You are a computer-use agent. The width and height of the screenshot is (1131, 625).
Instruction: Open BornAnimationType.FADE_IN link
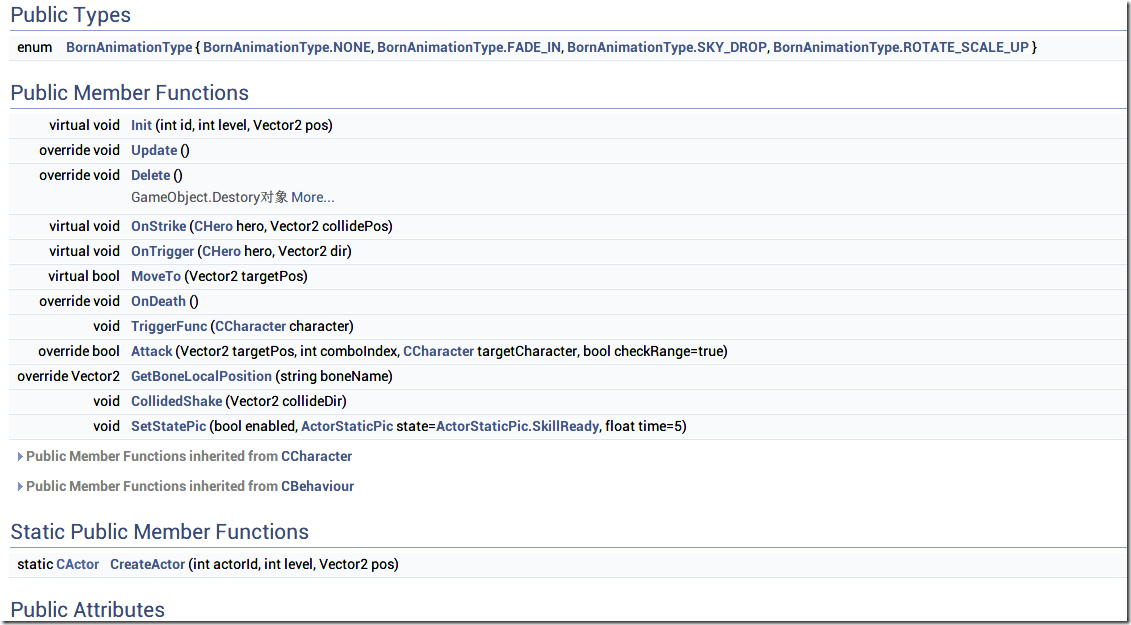[x=469, y=48]
